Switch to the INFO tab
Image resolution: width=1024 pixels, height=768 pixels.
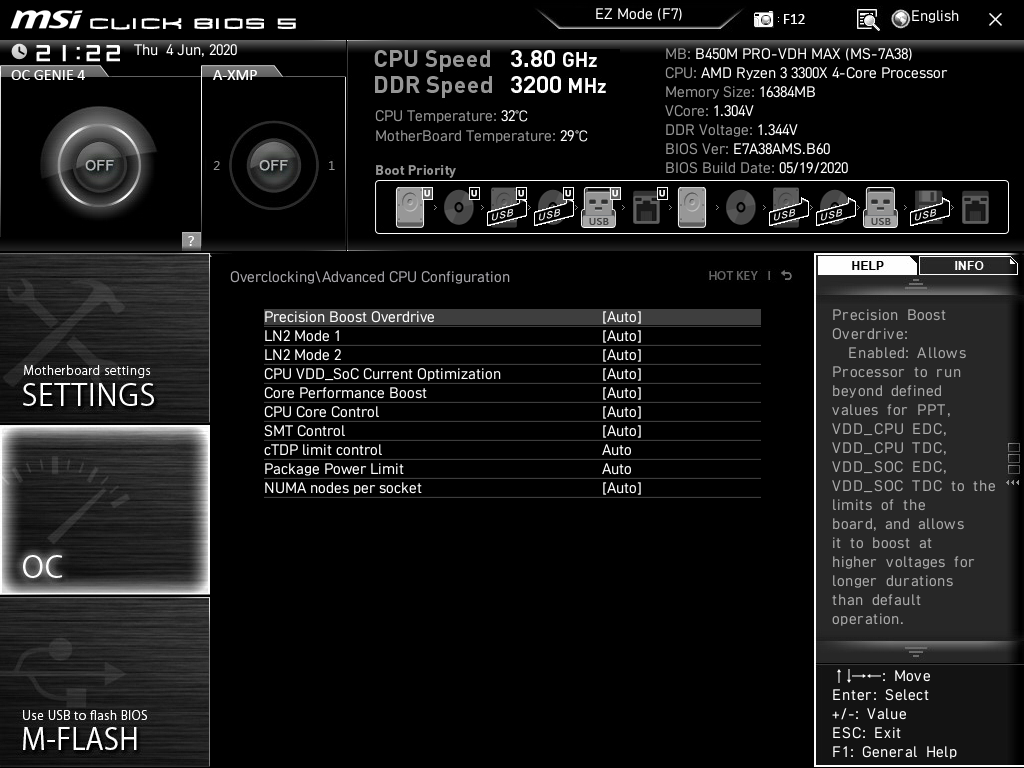point(968,266)
